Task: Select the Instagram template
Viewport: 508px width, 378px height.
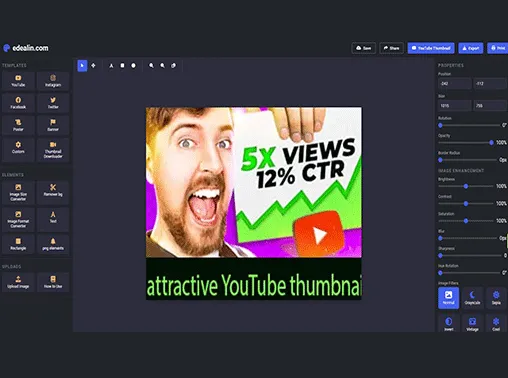Action: click(x=53, y=81)
